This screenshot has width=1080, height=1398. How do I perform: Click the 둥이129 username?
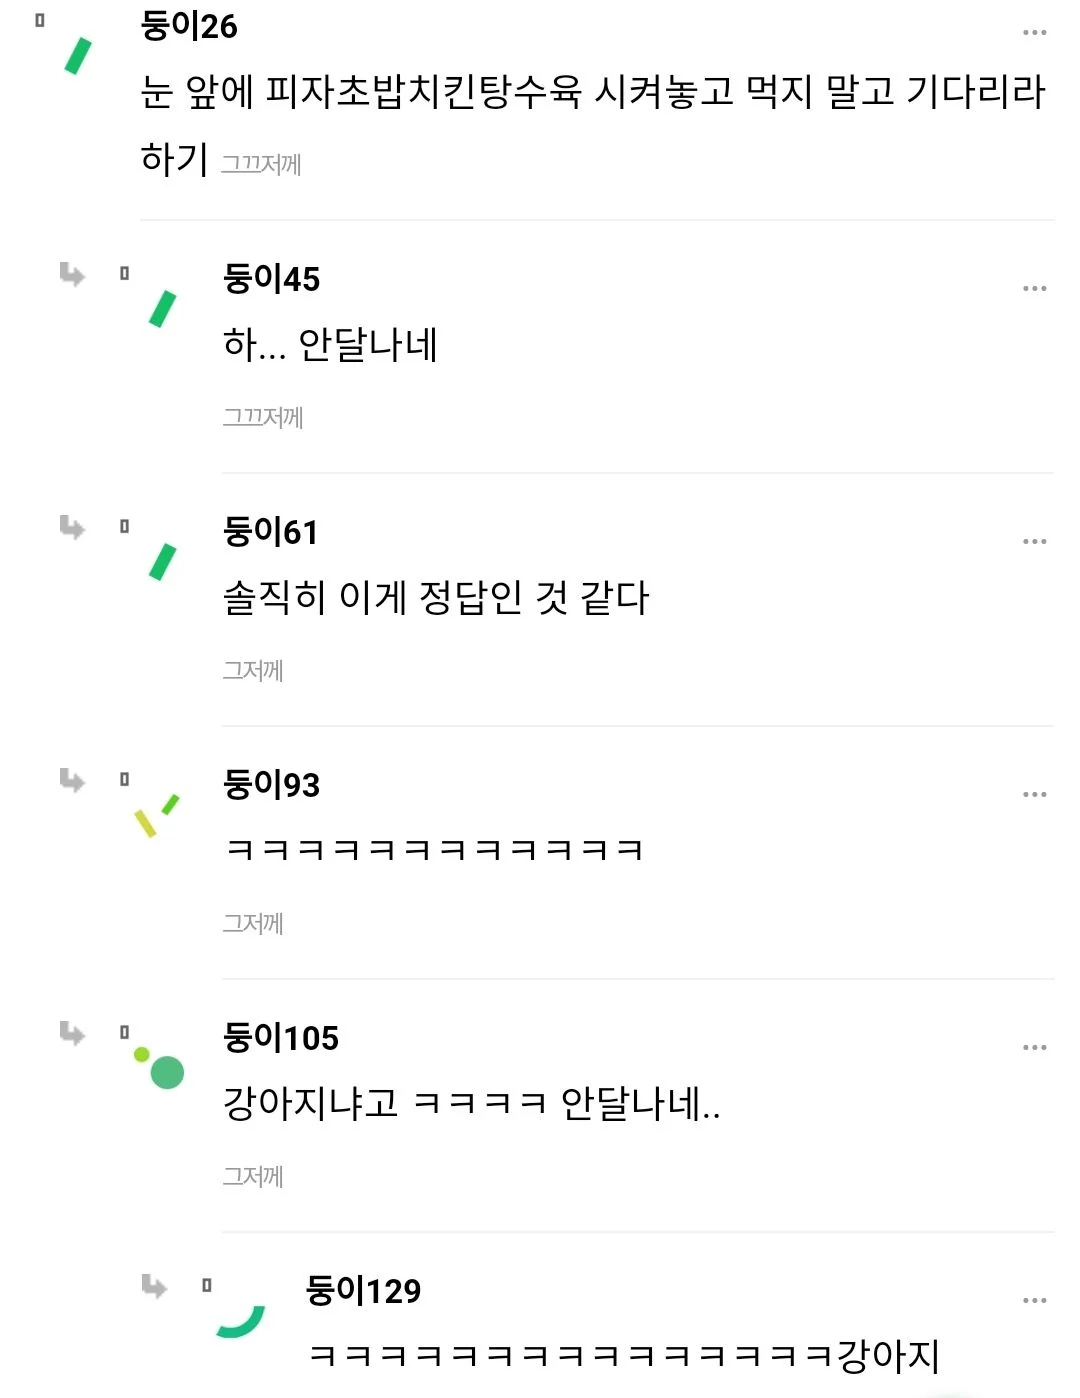point(363,1291)
